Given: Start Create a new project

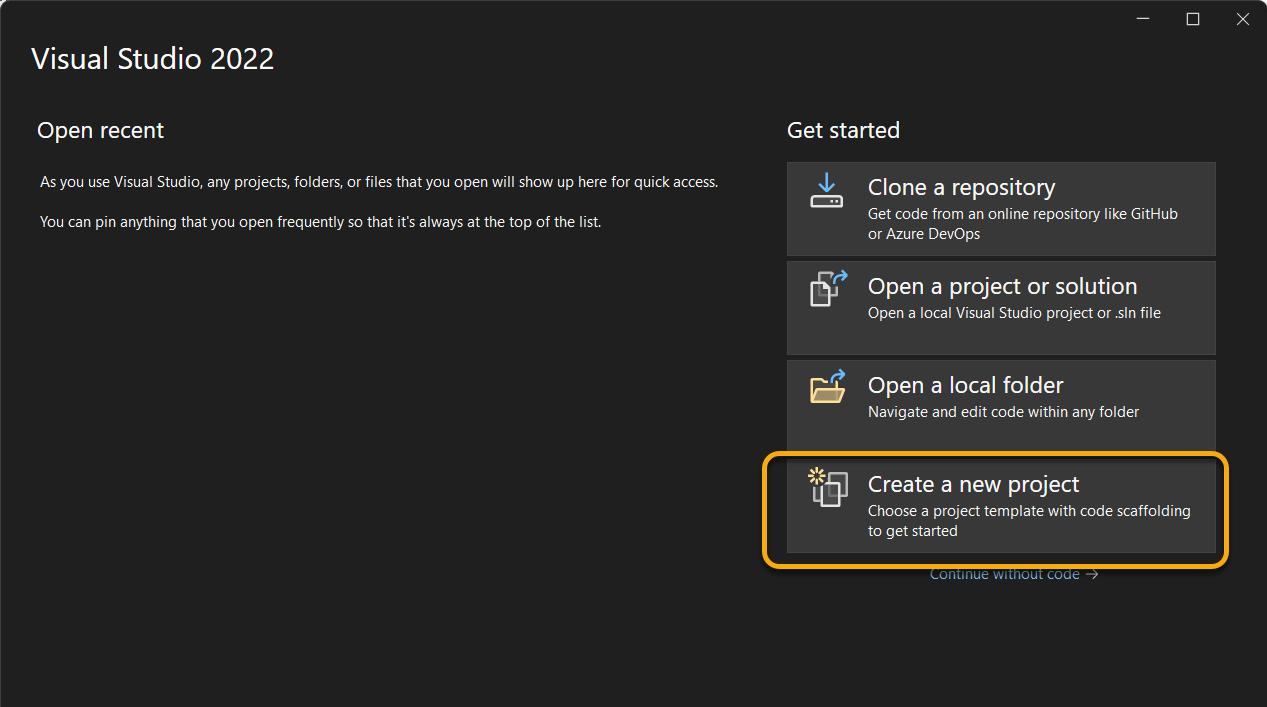Looking at the screenshot, I should click(x=1001, y=506).
